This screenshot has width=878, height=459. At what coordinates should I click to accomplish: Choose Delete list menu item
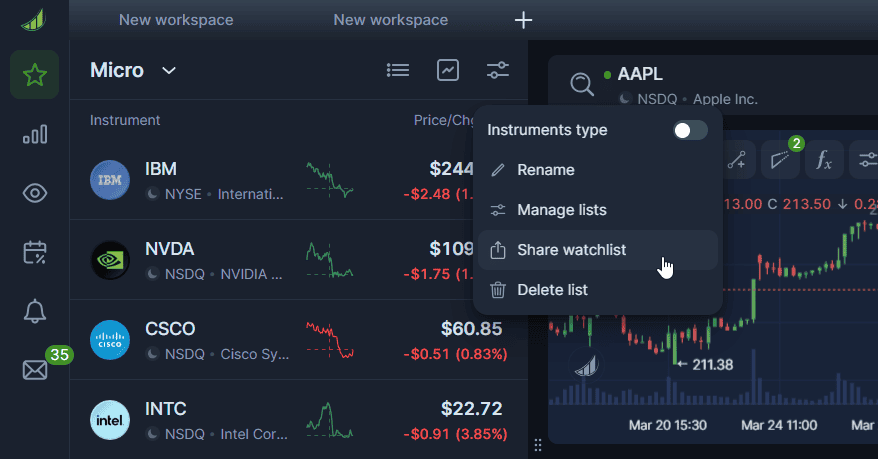(x=597, y=290)
